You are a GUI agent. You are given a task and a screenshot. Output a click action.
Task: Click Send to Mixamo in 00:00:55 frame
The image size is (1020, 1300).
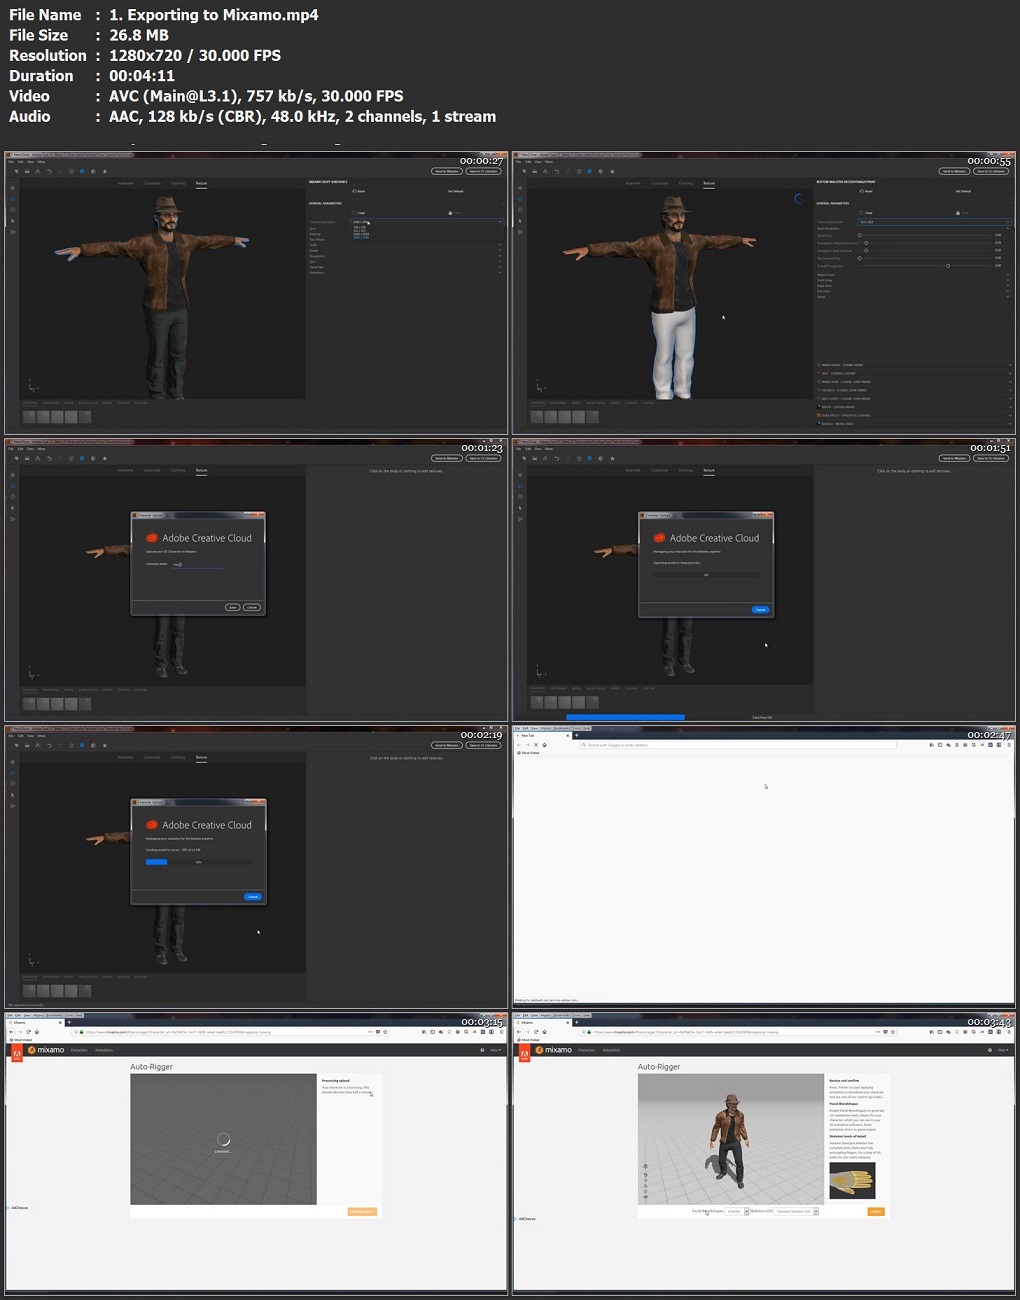(x=954, y=171)
